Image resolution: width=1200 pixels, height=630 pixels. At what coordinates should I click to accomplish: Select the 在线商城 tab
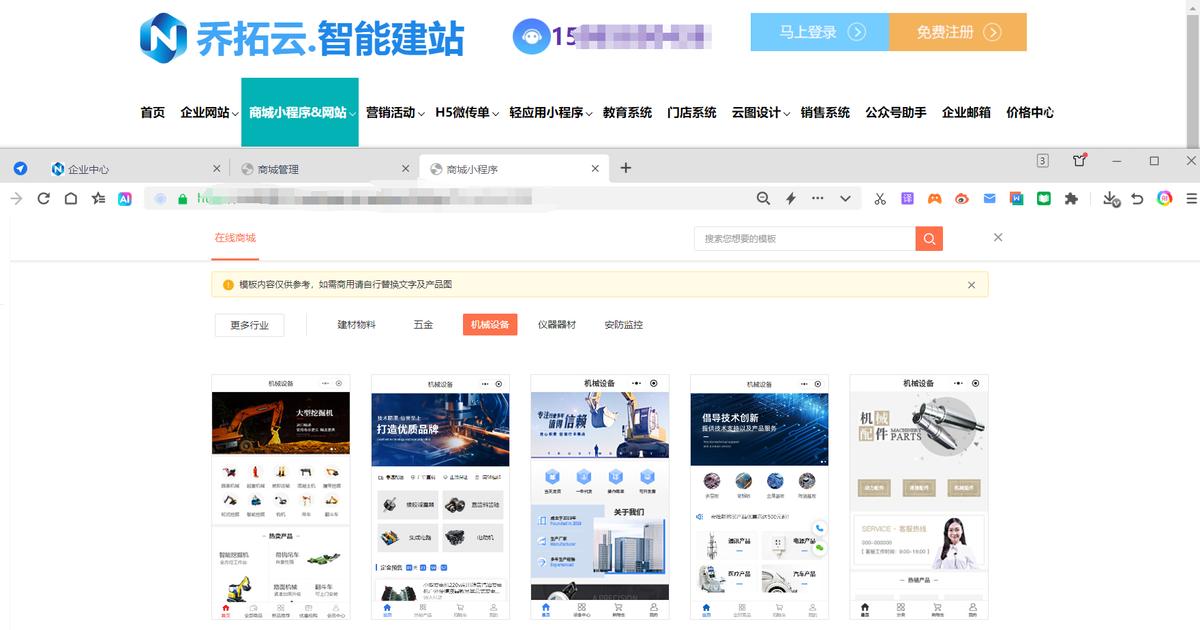pos(235,238)
